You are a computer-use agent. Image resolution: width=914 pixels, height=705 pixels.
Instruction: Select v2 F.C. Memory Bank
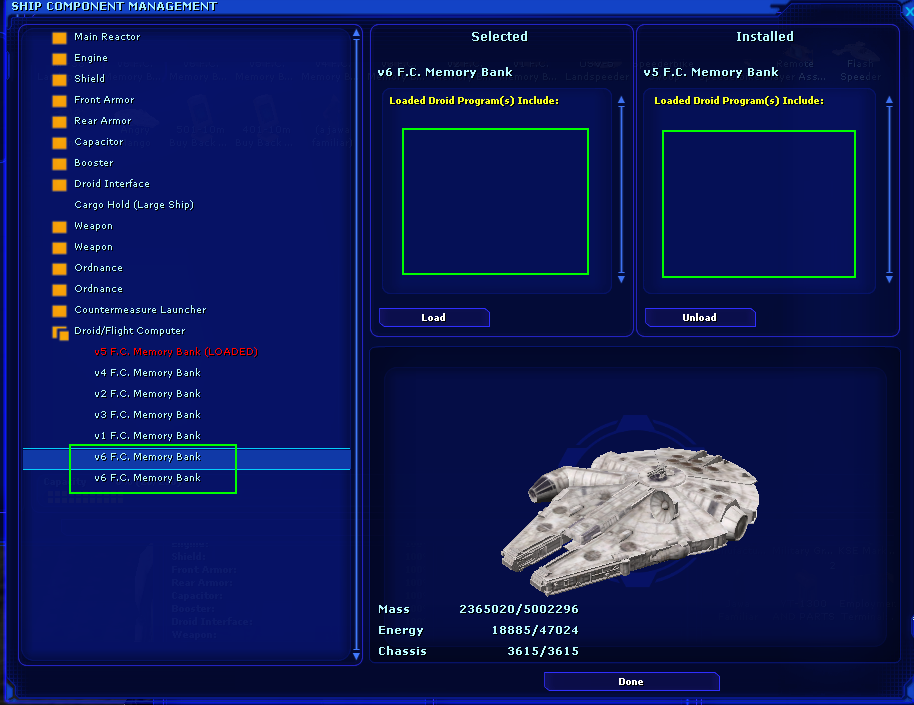pos(147,394)
